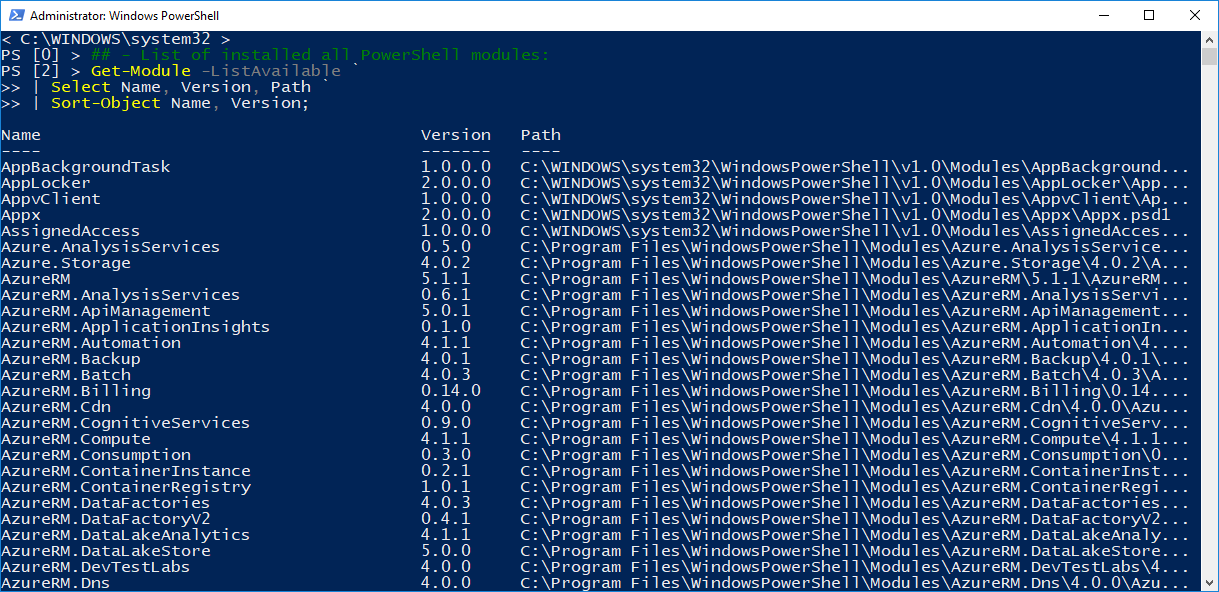Click the AssignedAccess module name
Screen dimensions: 1219x592
(x=71, y=231)
